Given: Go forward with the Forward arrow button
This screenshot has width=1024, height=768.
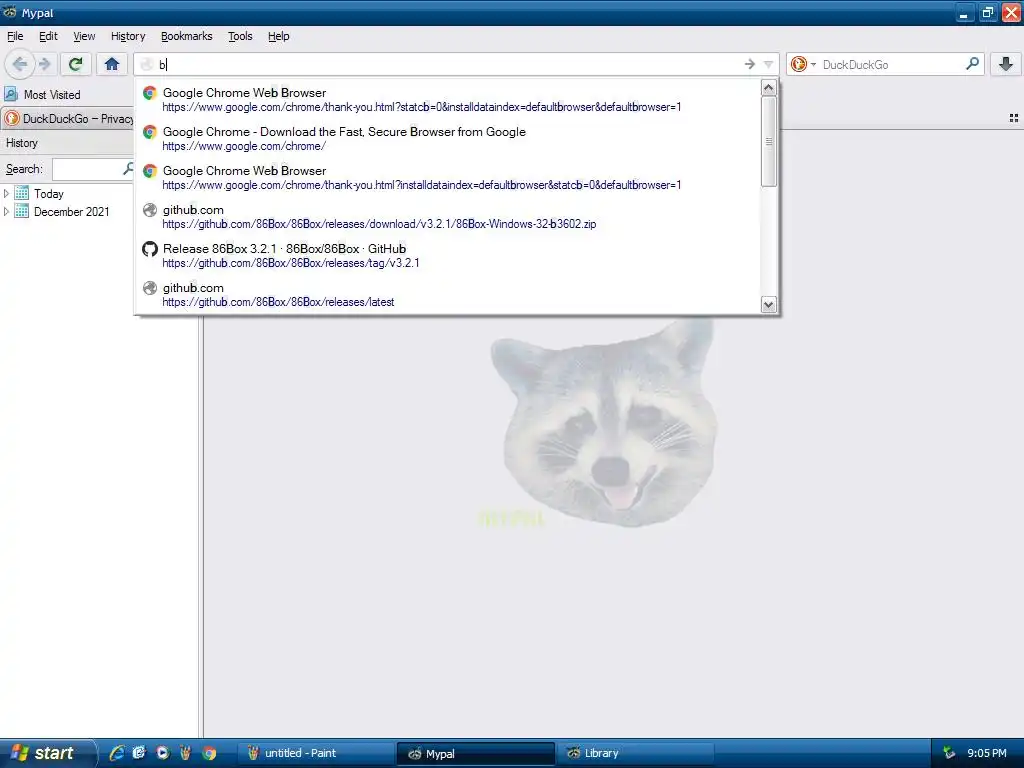Looking at the screenshot, I should pyautogui.click(x=44, y=64).
